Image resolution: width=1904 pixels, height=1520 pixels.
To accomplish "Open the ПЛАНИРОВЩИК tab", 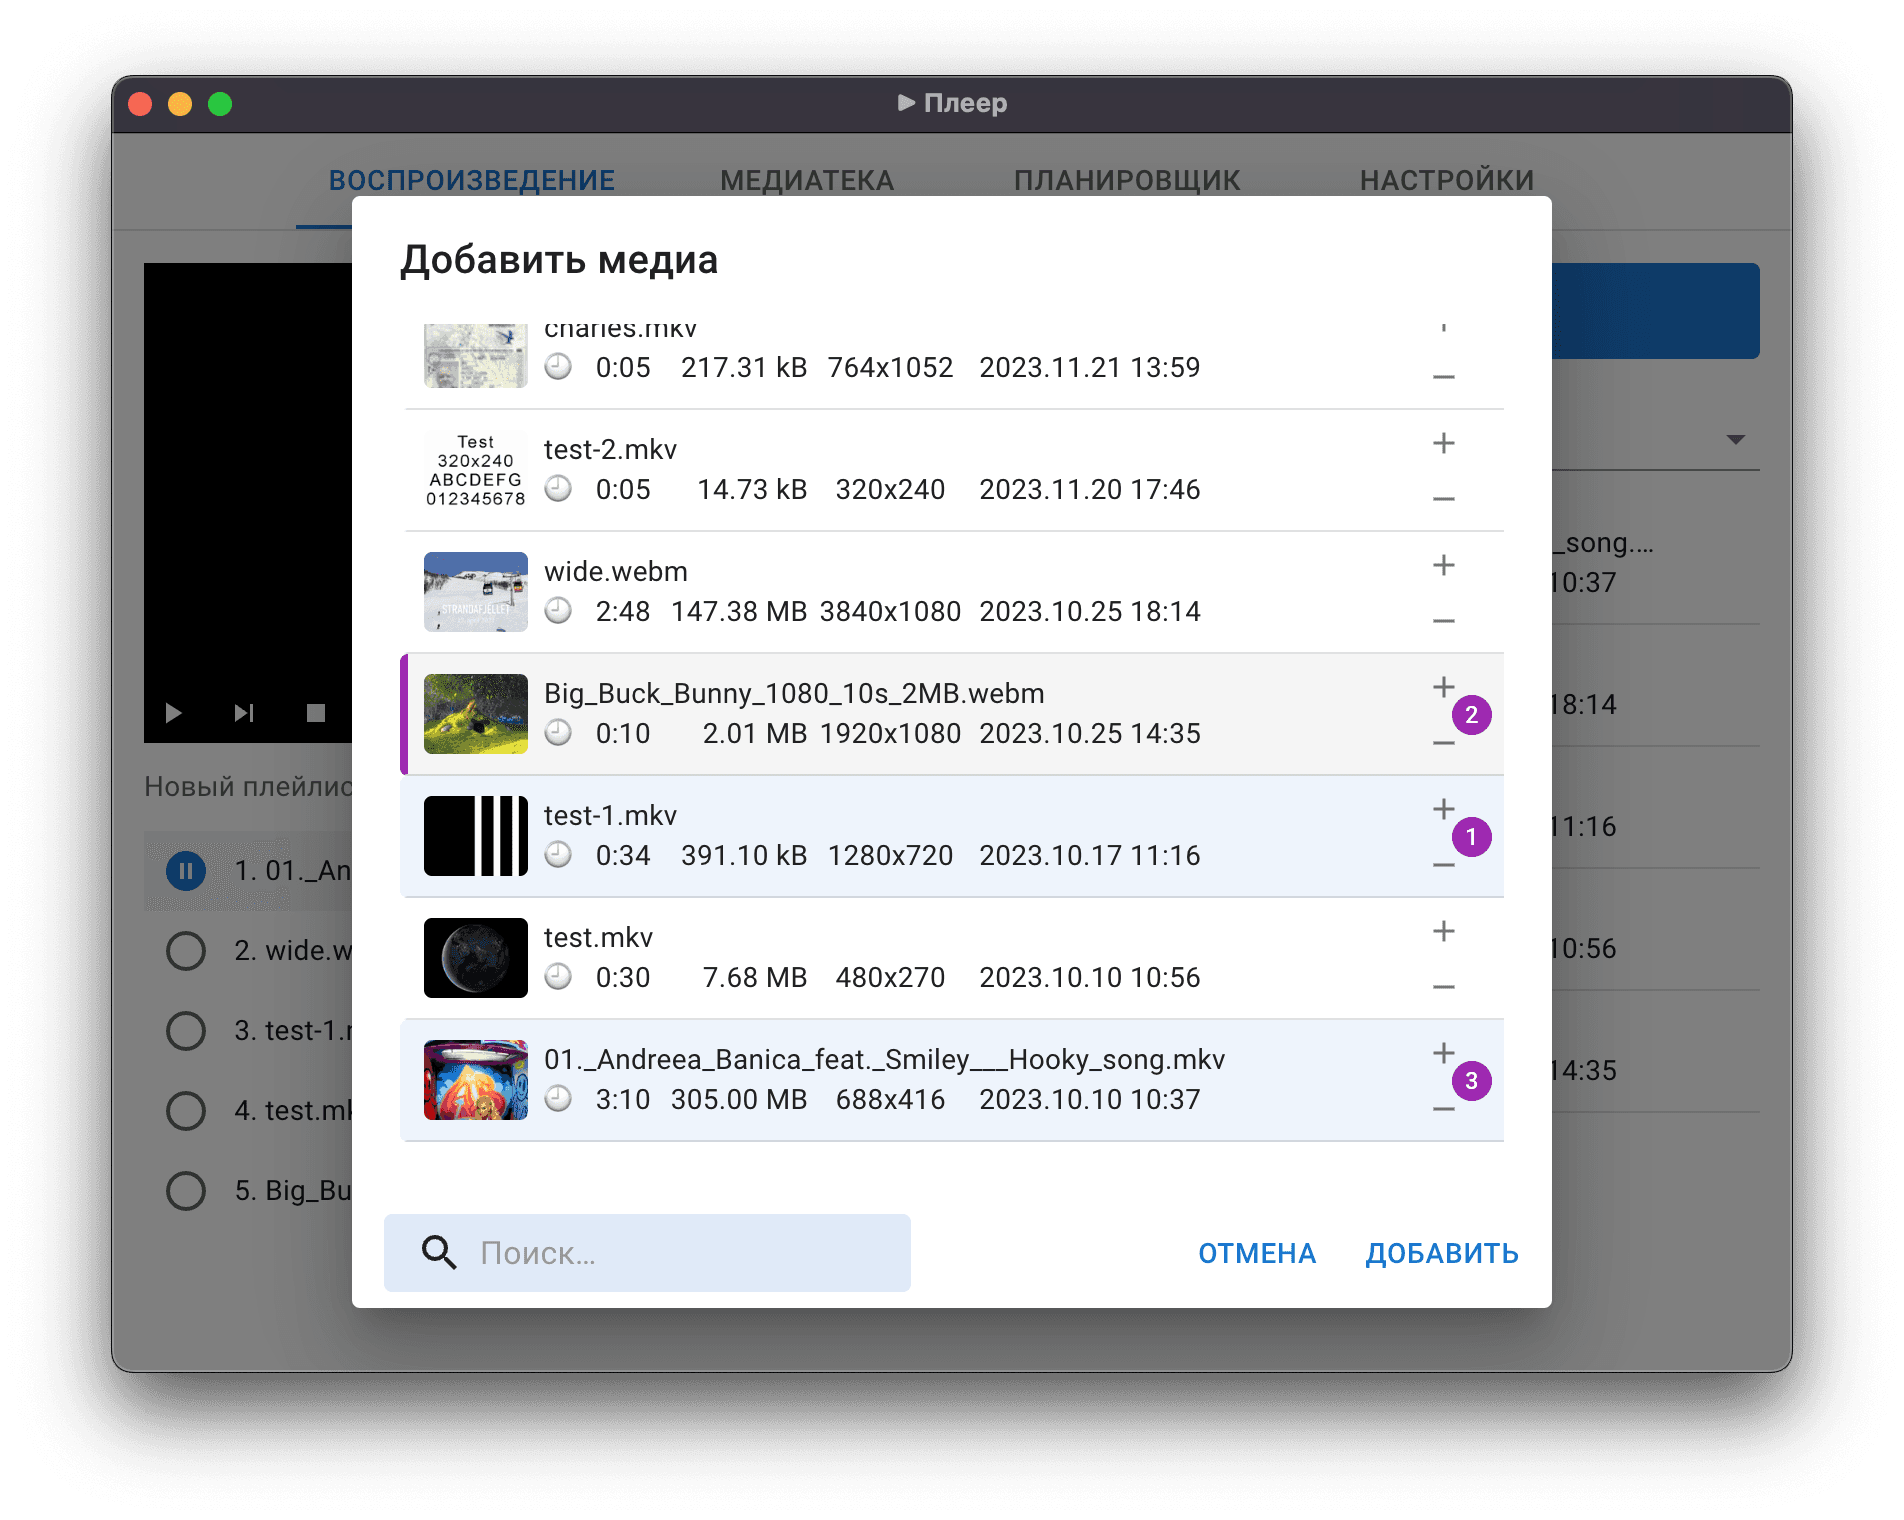I will [1127, 180].
